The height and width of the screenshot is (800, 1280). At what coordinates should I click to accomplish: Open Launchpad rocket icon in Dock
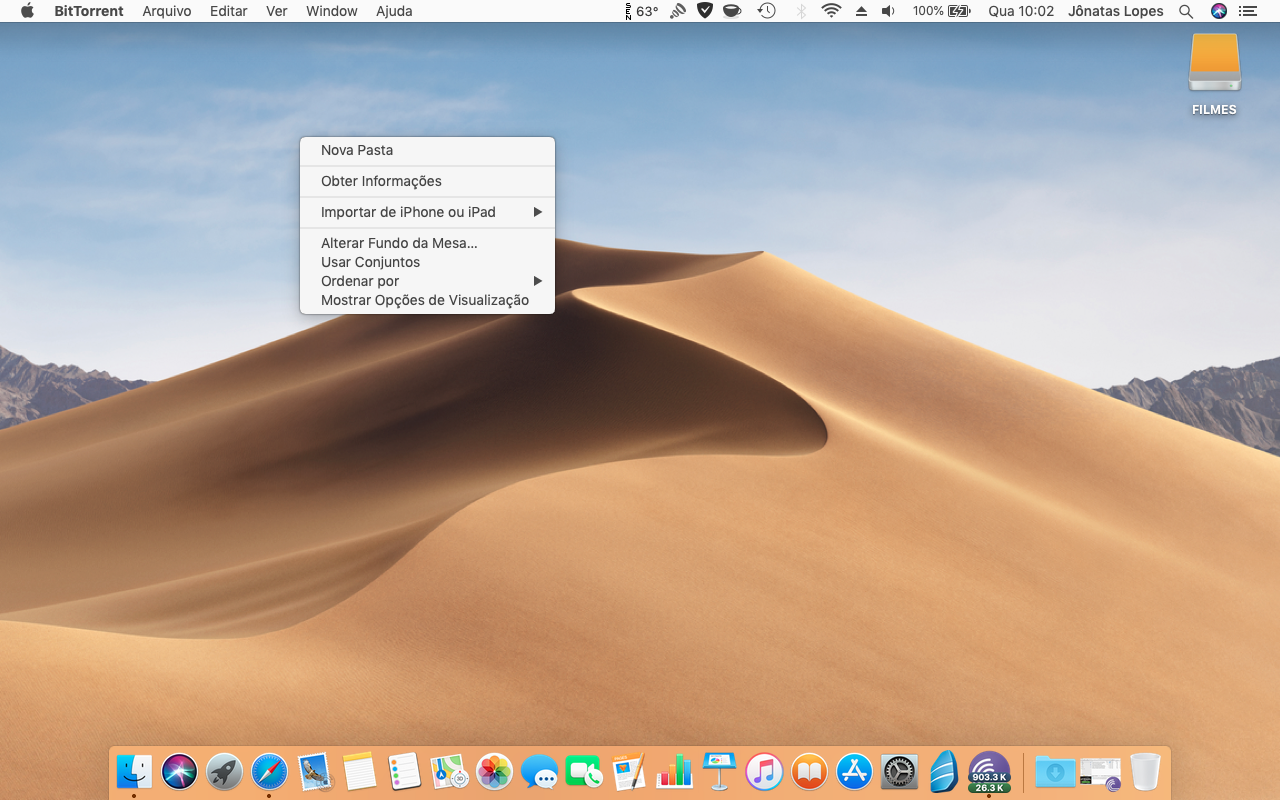point(224,771)
